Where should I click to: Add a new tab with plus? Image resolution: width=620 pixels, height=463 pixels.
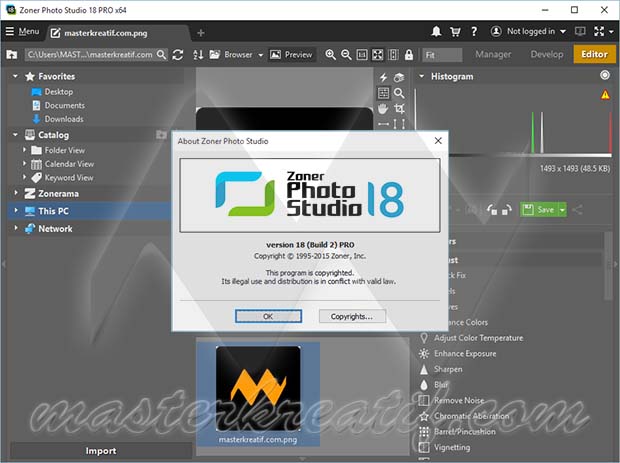[x=200, y=33]
